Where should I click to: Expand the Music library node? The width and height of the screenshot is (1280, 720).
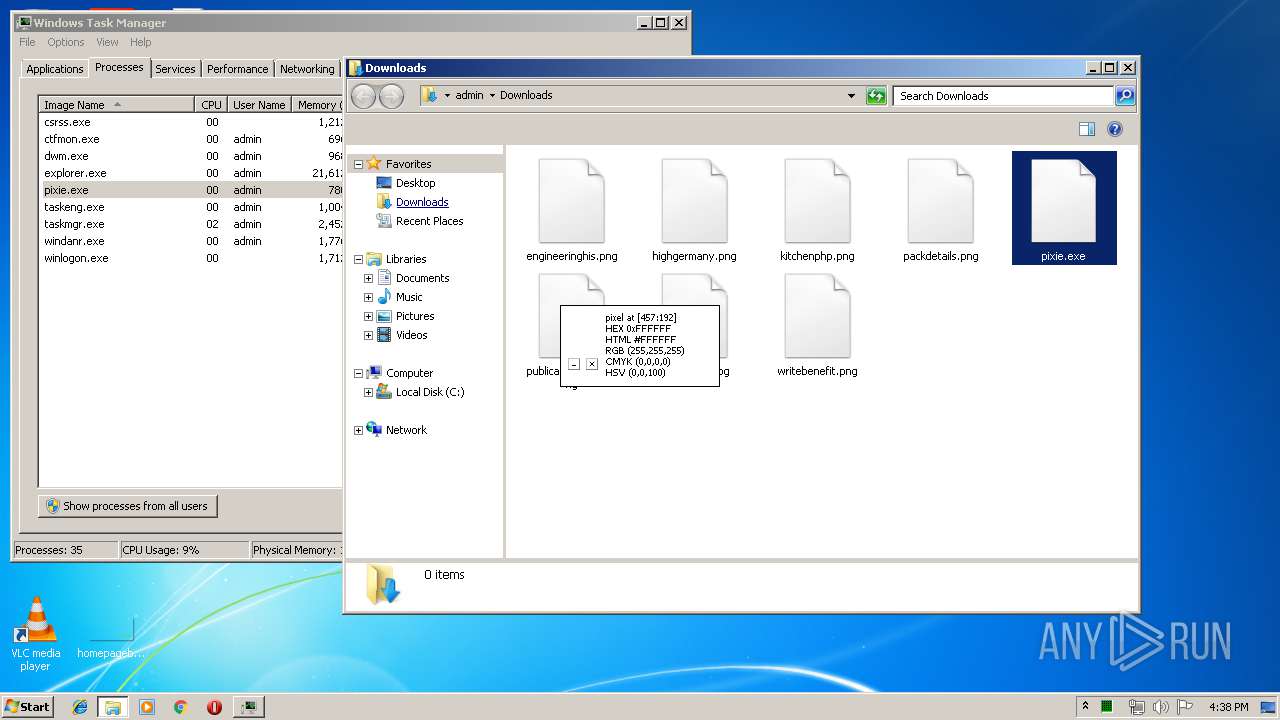[x=368, y=297]
